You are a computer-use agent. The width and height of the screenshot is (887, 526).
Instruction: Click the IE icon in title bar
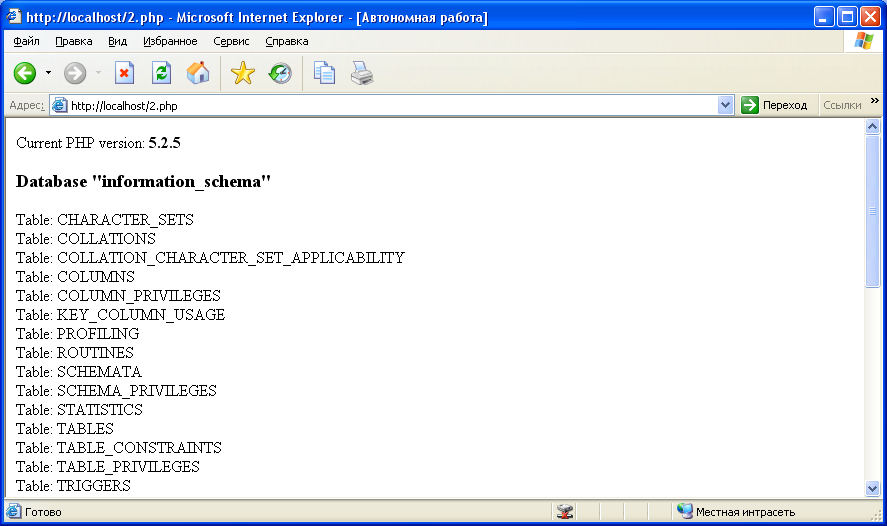pos(14,17)
